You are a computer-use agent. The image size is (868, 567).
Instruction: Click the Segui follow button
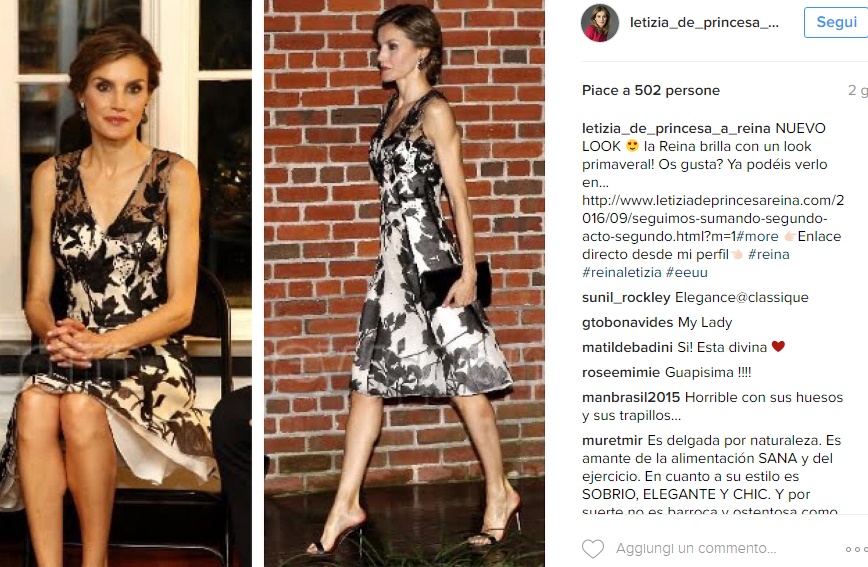click(x=836, y=22)
